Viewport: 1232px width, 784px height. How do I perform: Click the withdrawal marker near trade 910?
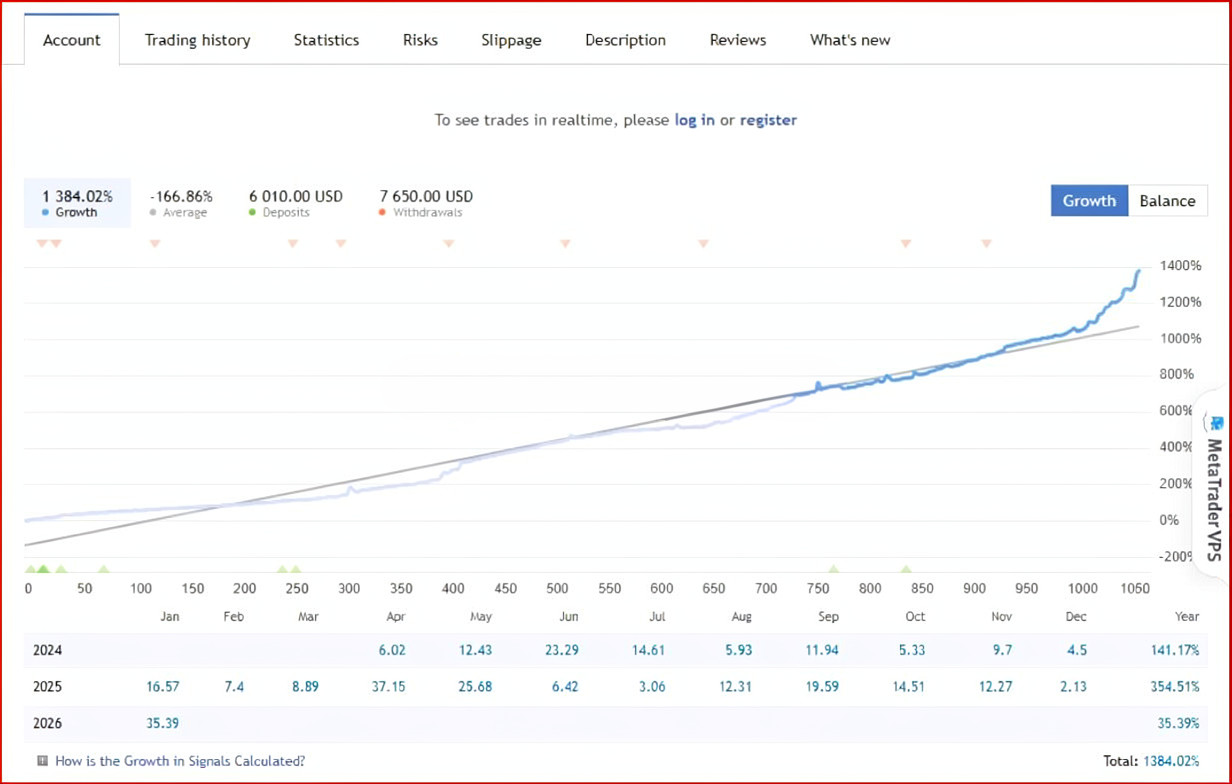pos(986,243)
